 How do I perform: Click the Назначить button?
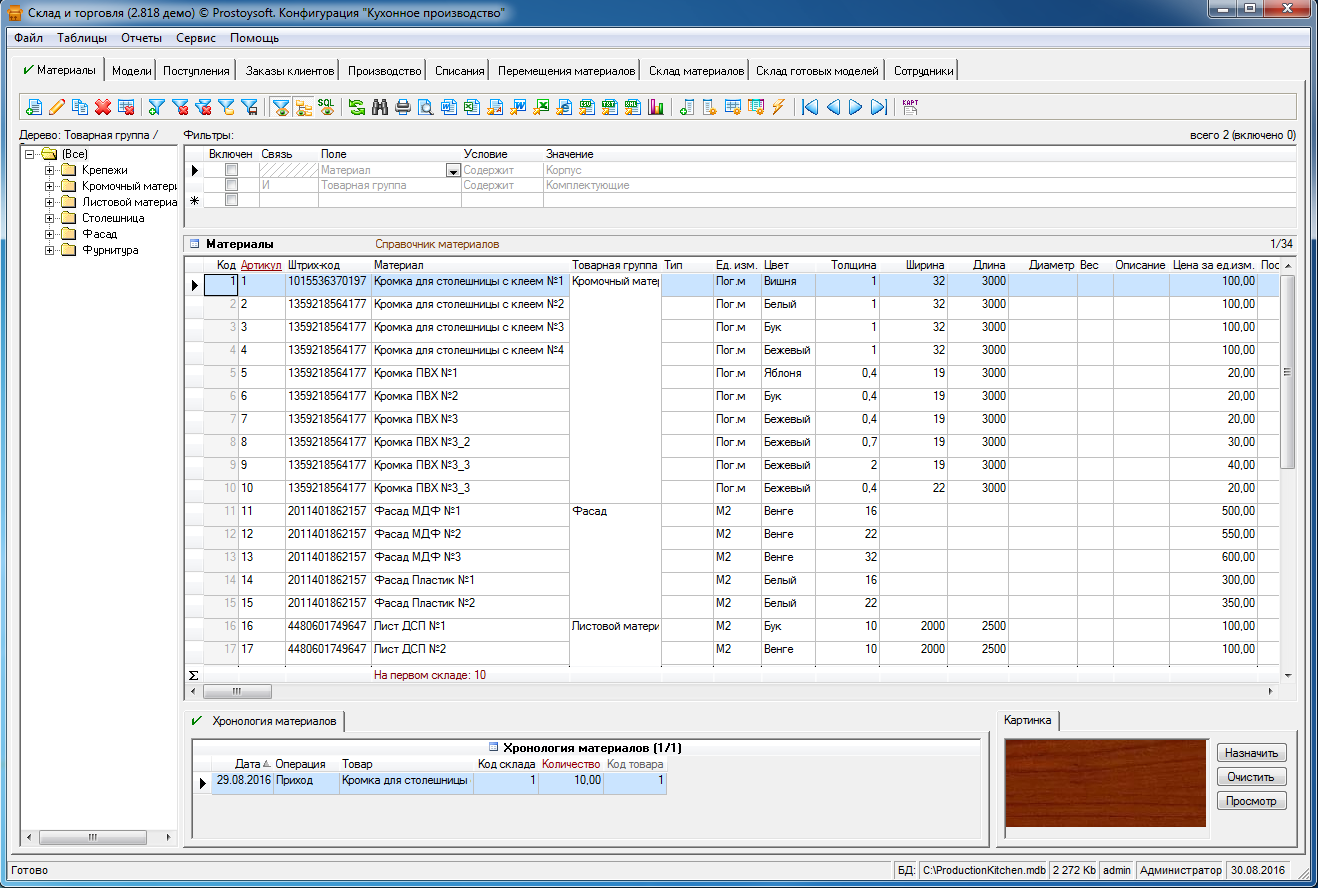tap(1252, 753)
